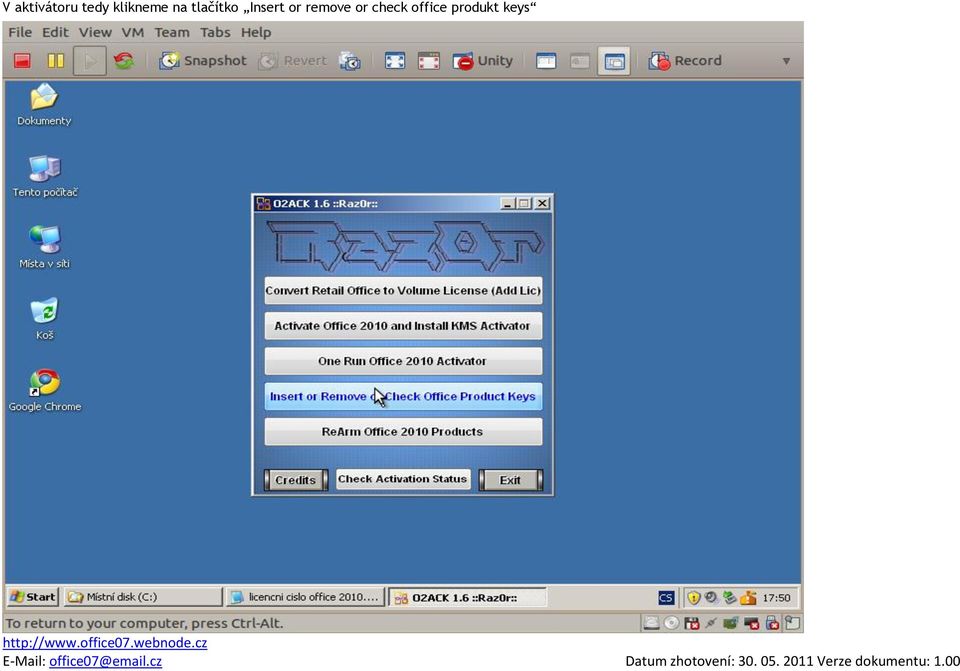Viewport: 960px width, 671px height.
Task: Select the Koš recycle bin icon
Action: (44, 319)
